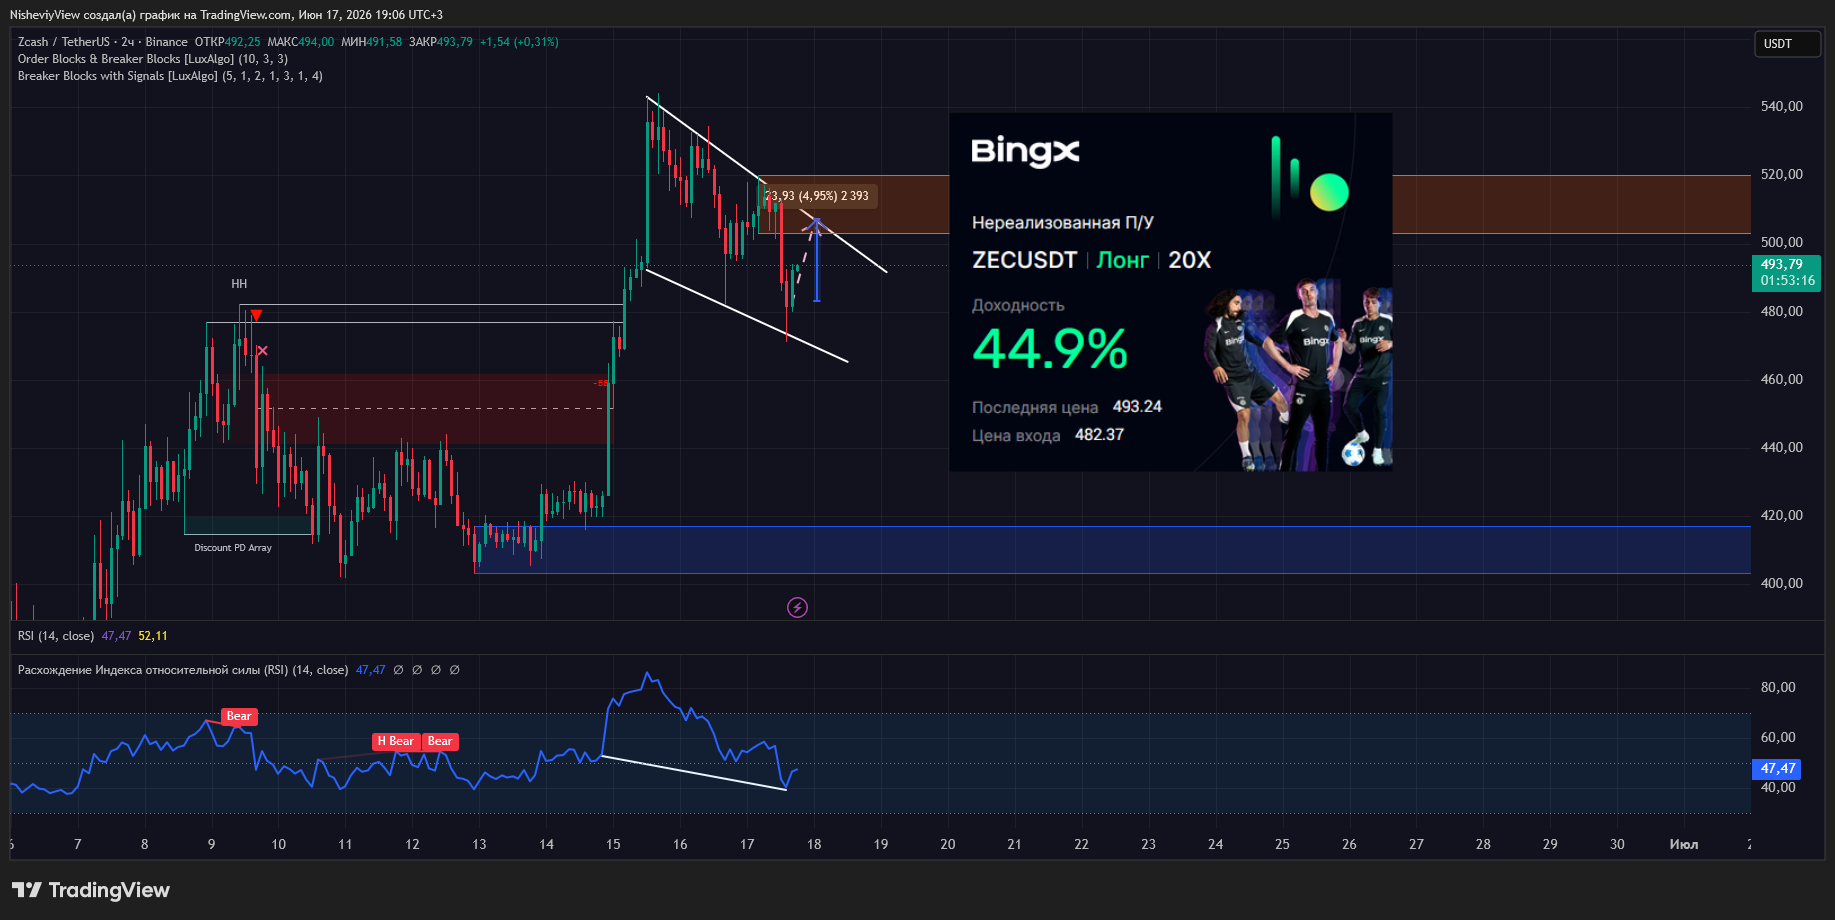Select the Order Blocks & Breaker Blocks indicator
Screen dimensions: 1835x920
pos(153,59)
